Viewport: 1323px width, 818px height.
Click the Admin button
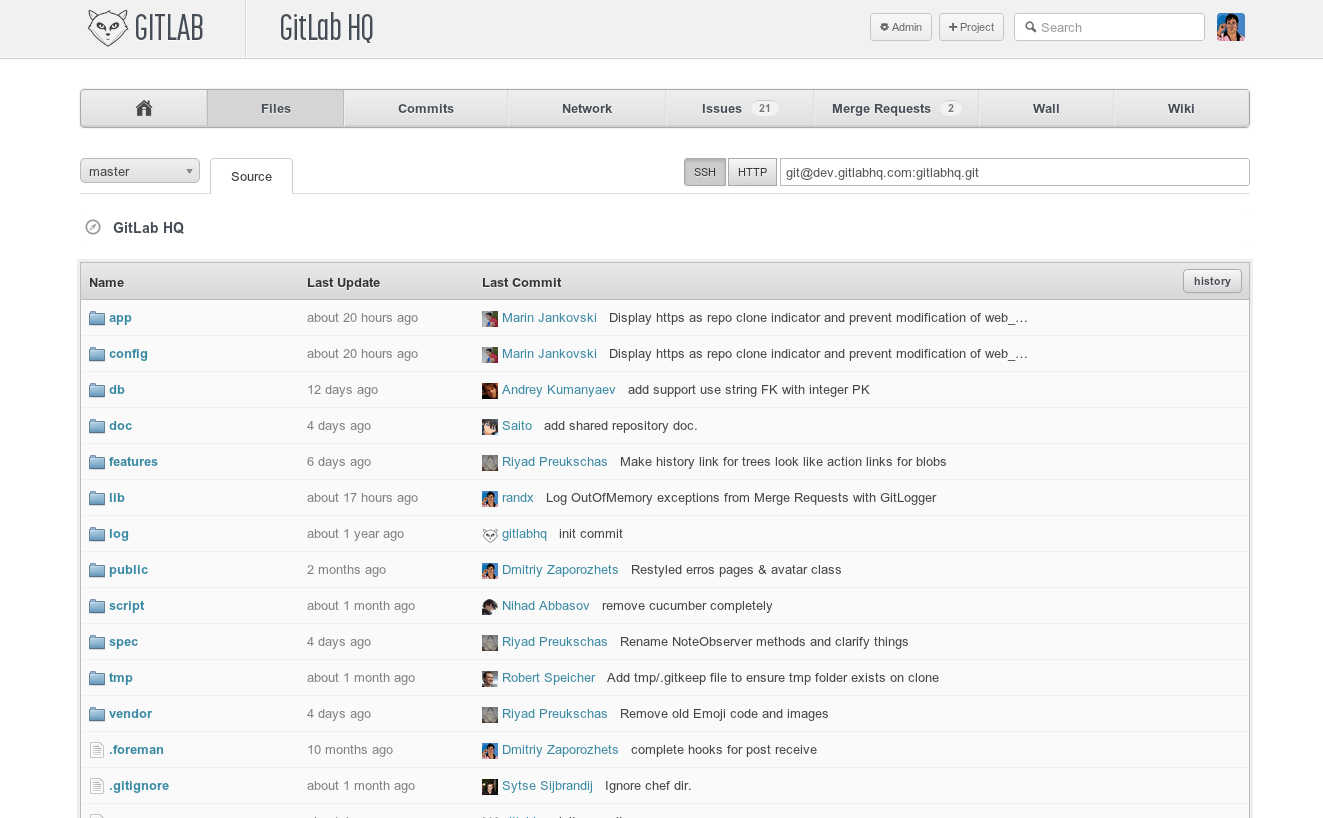tap(901, 27)
